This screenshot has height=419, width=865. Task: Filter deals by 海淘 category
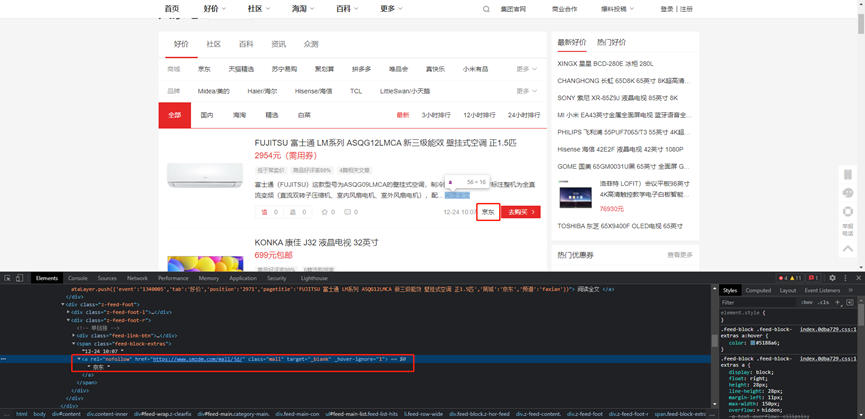coord(239,115)
